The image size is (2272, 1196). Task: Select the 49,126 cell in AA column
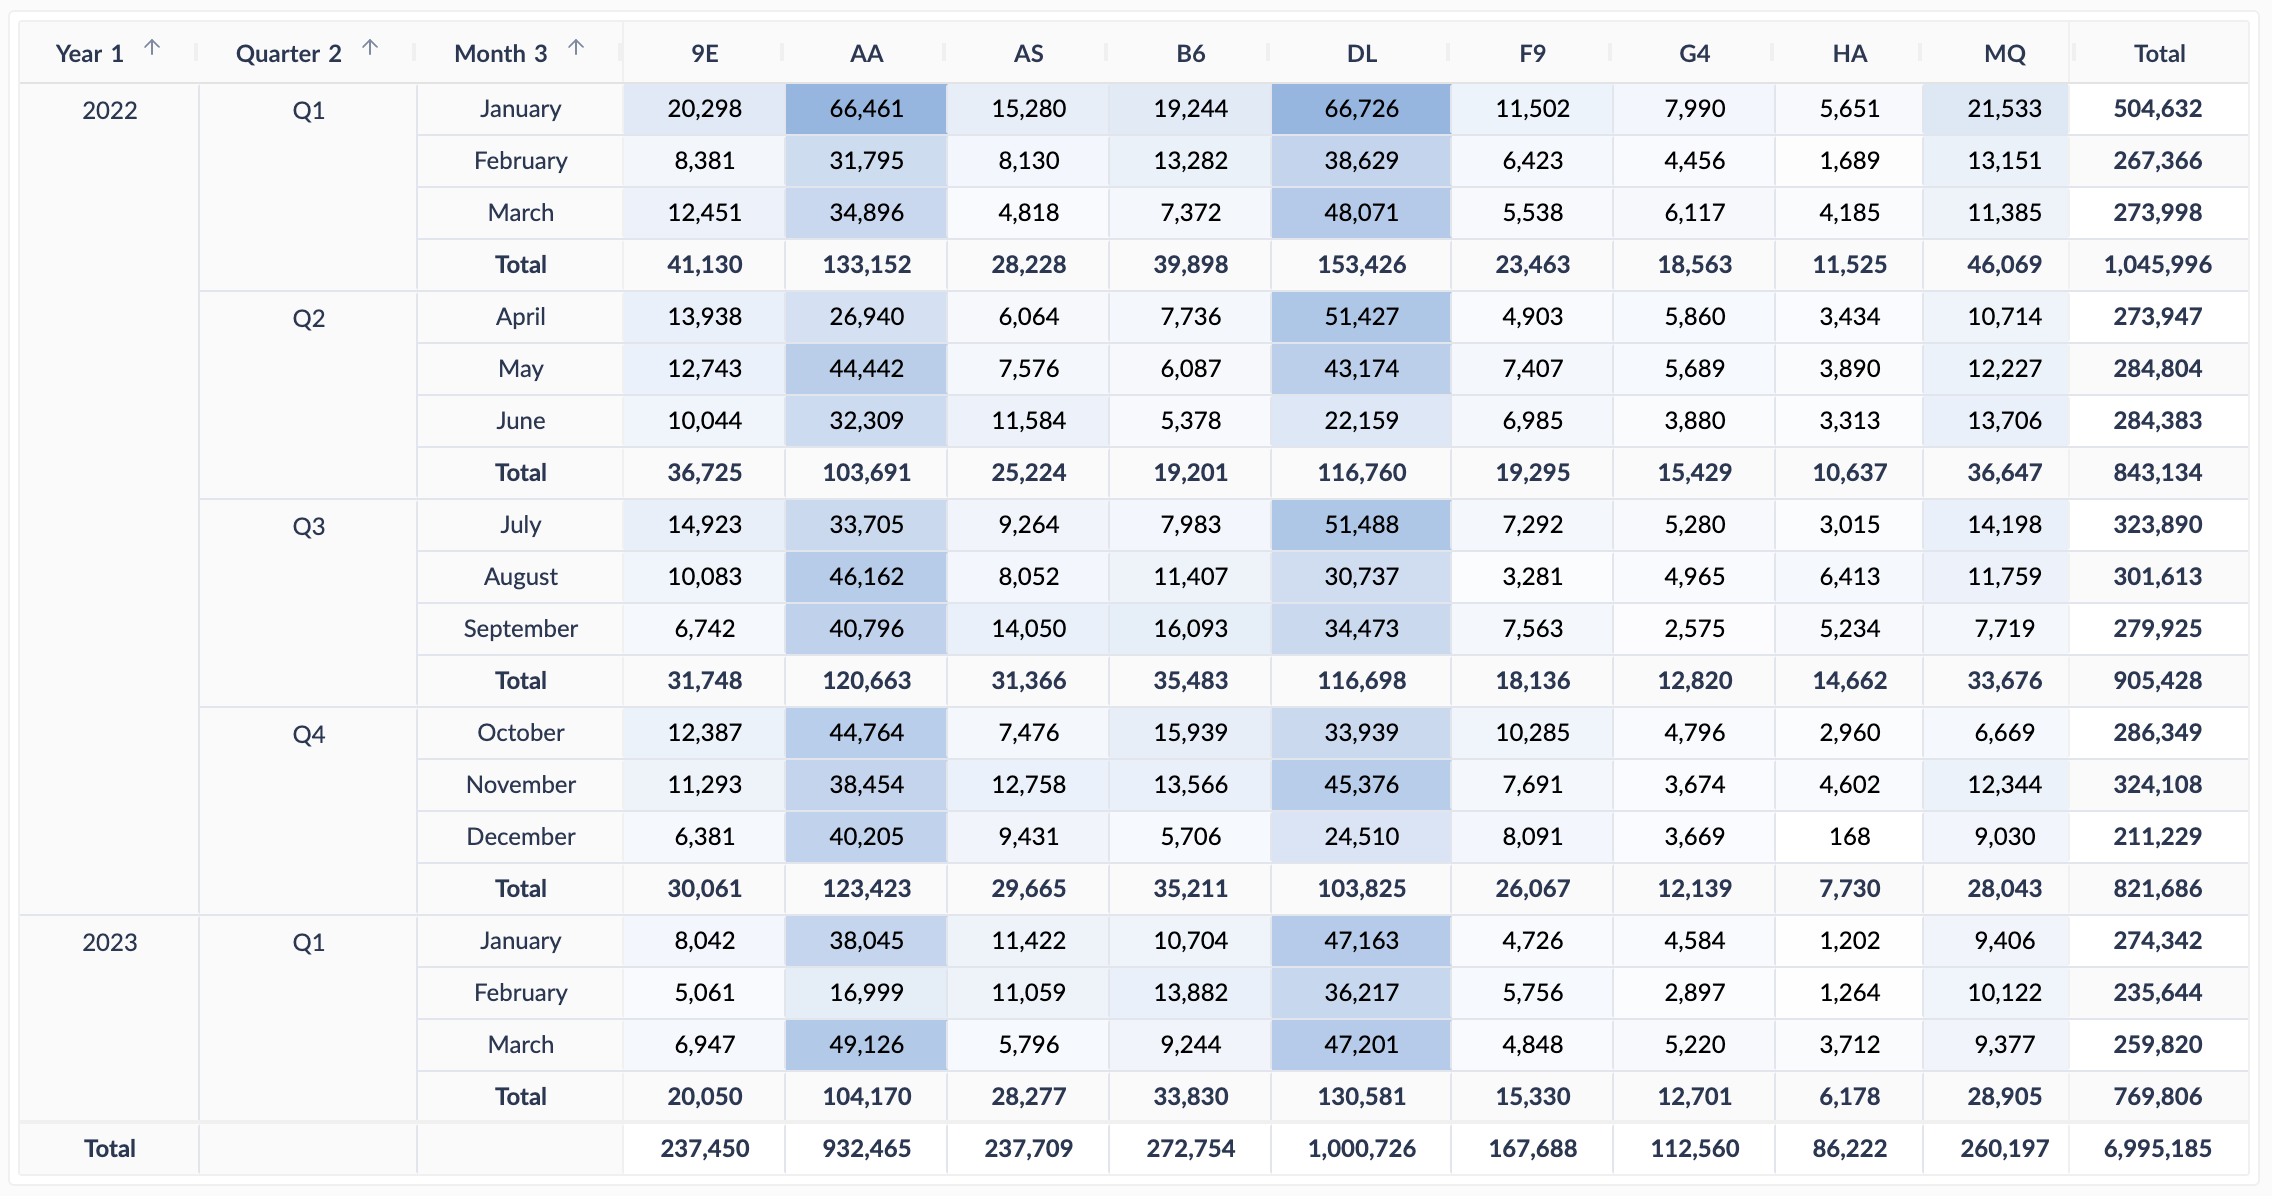coord(866,1045)
